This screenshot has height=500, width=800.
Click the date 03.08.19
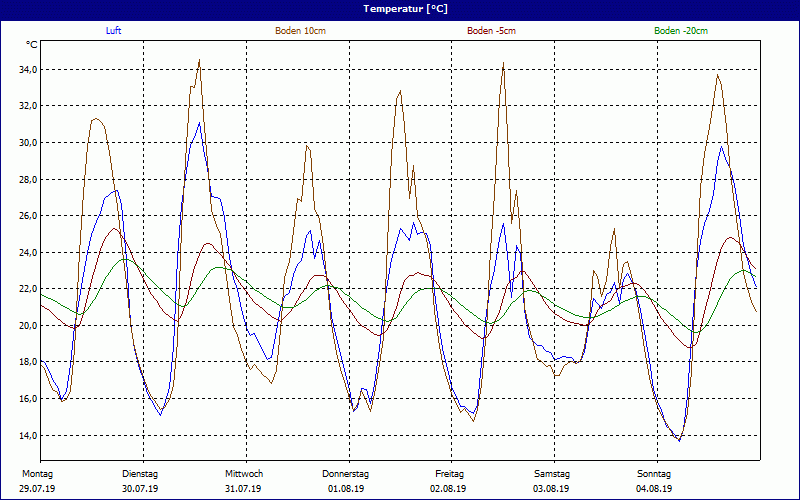pyautogui.click(x=551, y=489)
